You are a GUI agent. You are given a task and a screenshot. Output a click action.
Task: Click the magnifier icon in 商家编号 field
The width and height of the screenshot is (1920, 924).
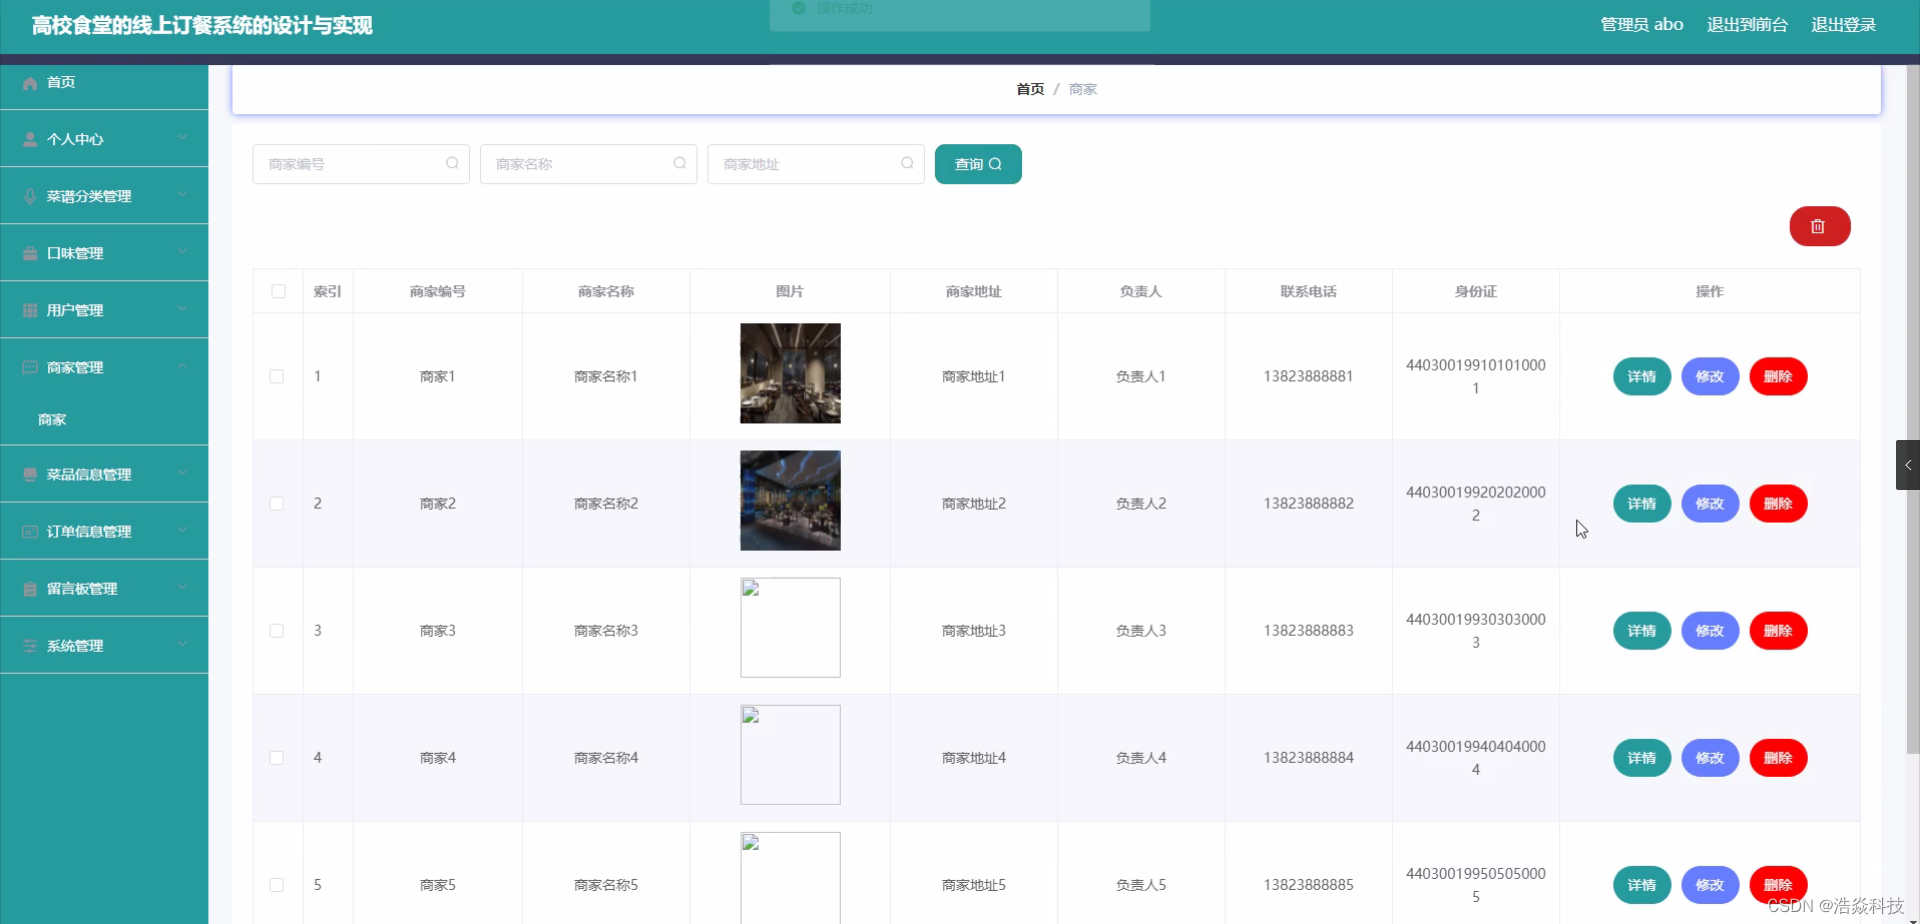tap(452, 163)
